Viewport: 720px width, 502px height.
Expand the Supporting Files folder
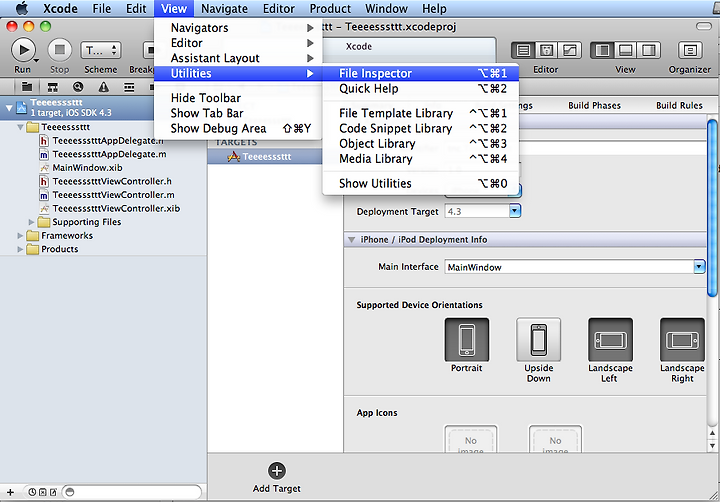[31, 222]
